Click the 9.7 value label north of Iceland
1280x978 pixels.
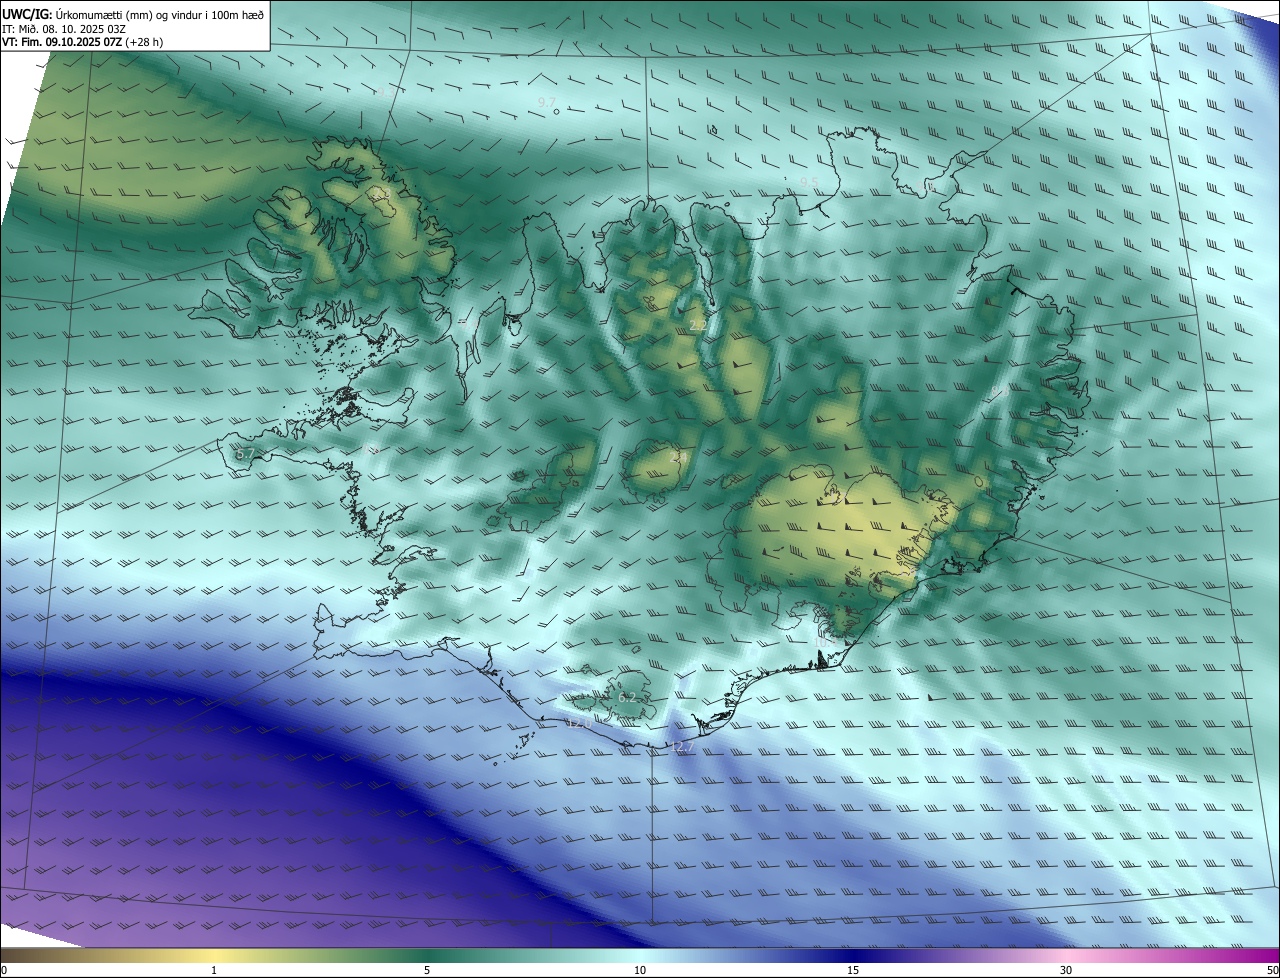(547, 102)
